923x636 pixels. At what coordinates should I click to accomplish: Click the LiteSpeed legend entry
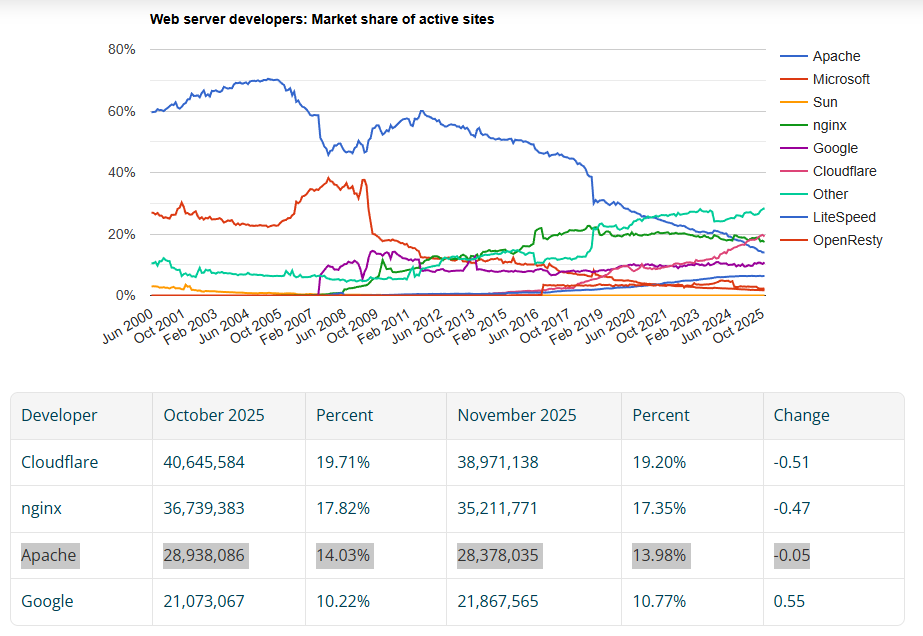tap(843, 218)
